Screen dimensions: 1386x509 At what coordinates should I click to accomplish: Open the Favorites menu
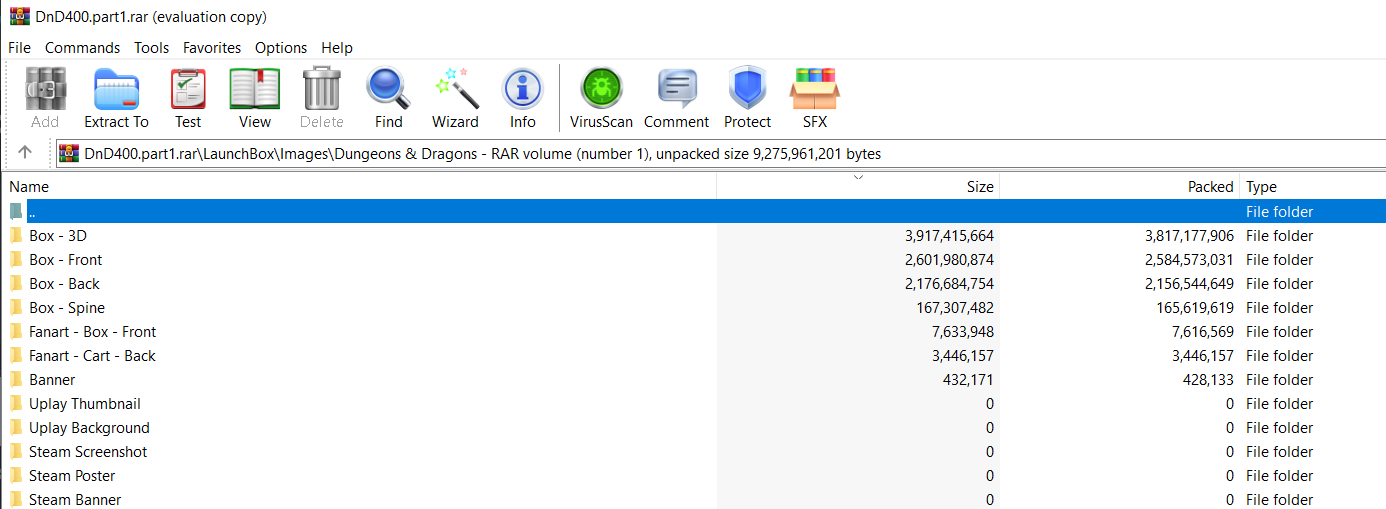(x=212, y=47)
